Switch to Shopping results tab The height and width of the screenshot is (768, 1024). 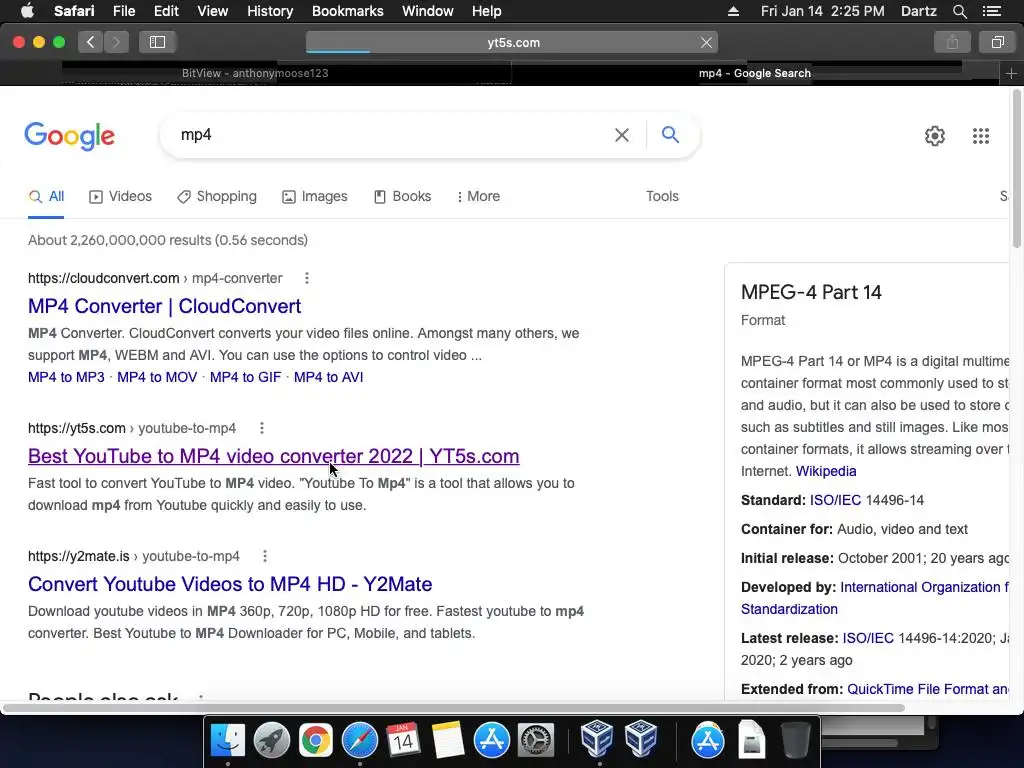click(x=217, y=197)
